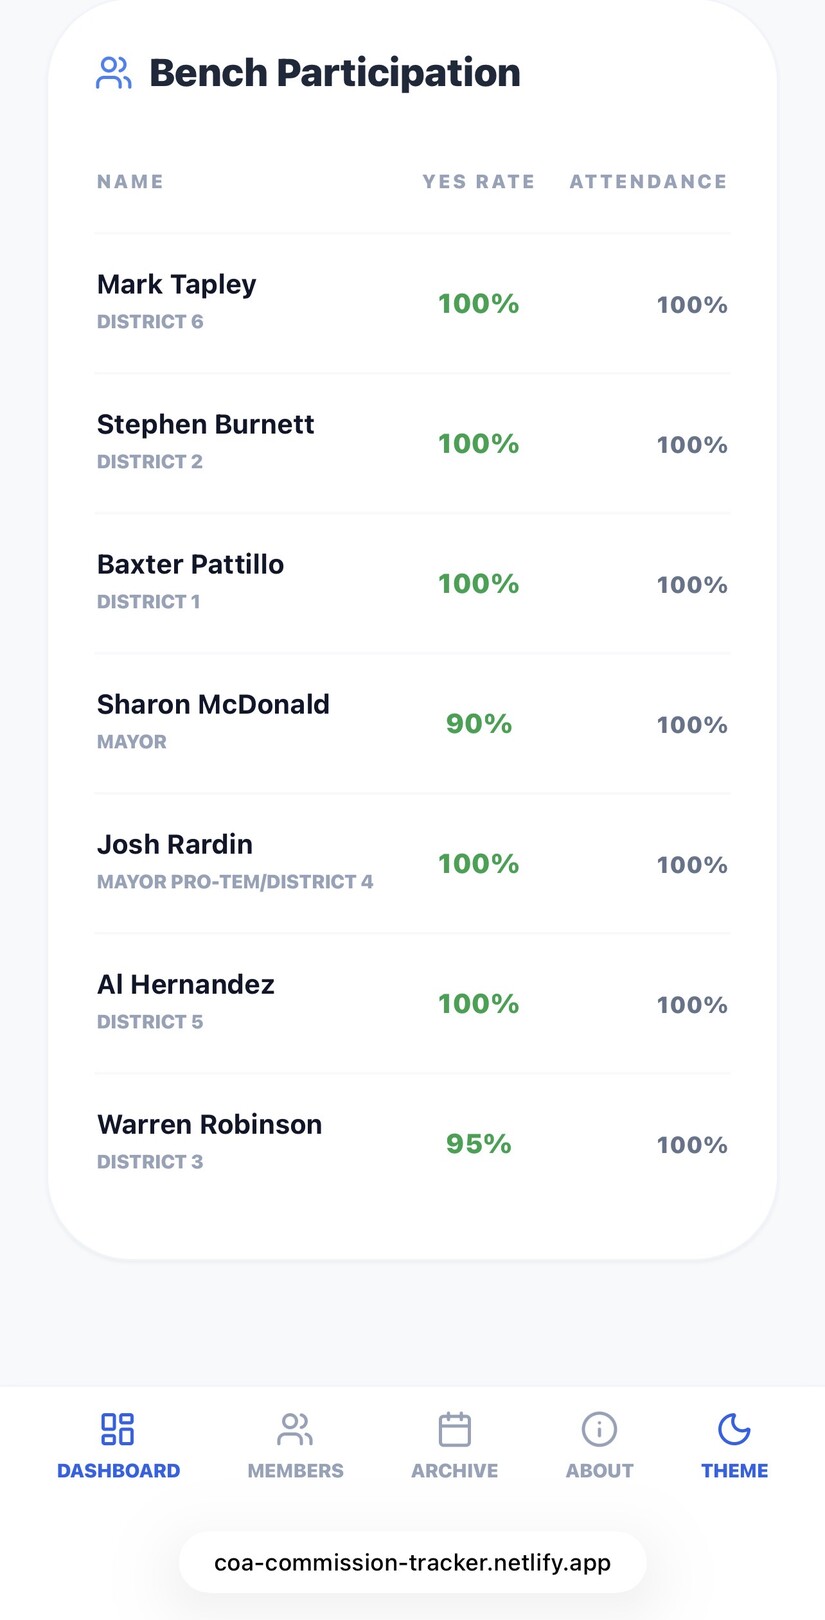Click the About info icon
Image resolution: width=825 pixels, height=1620 pixels.
click(599, 1429)
